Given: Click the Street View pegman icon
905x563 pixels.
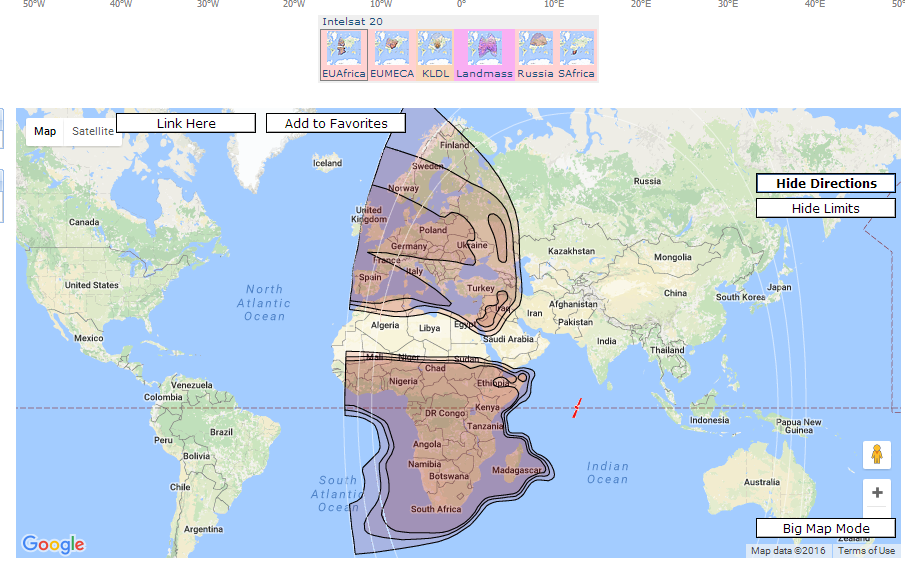Looking at the screenshot, I should click(876, 455).
